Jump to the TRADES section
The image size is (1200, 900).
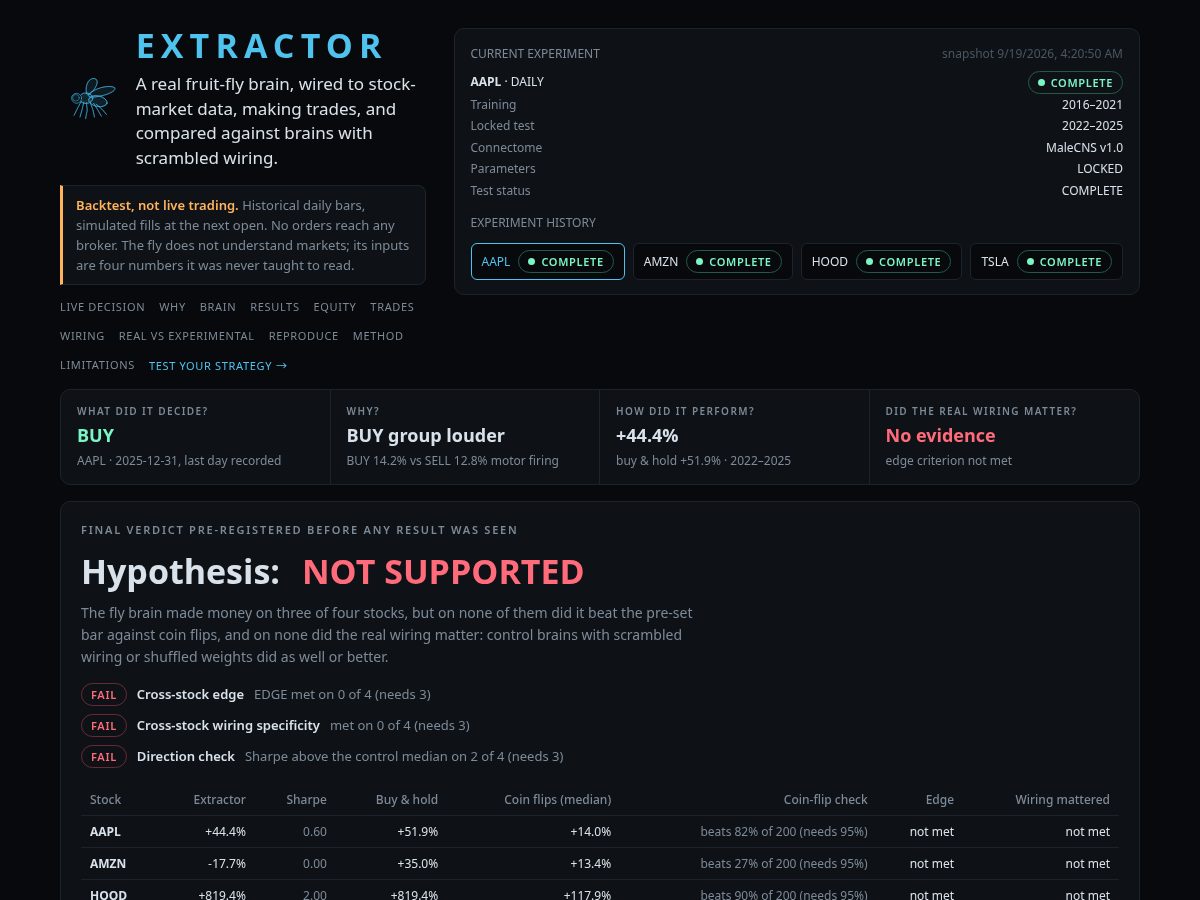[x=392, y=307]
